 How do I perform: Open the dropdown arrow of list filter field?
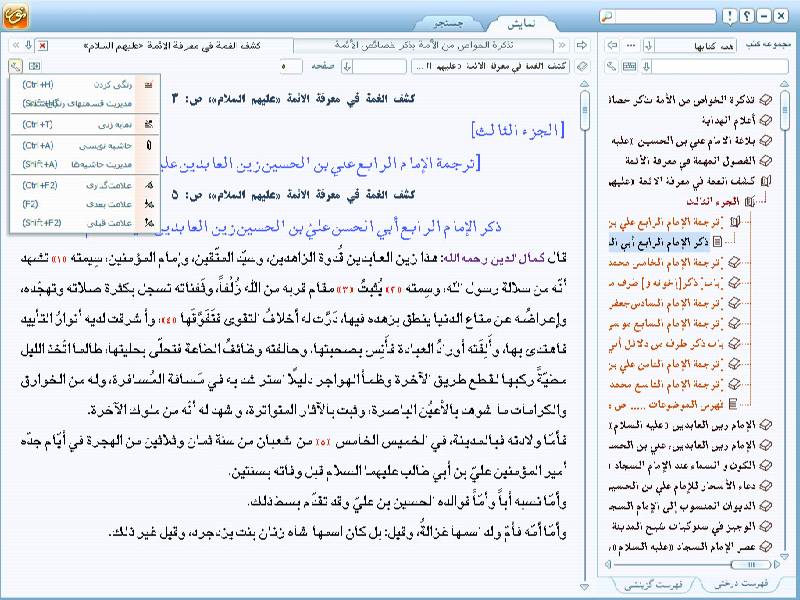[x=647, y=66]
